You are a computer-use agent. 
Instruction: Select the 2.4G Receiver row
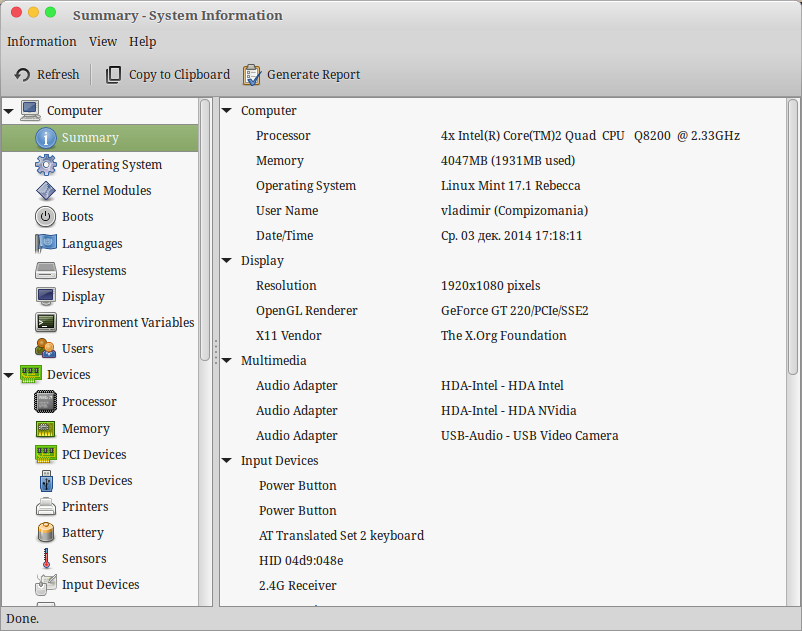click(502, 586)
